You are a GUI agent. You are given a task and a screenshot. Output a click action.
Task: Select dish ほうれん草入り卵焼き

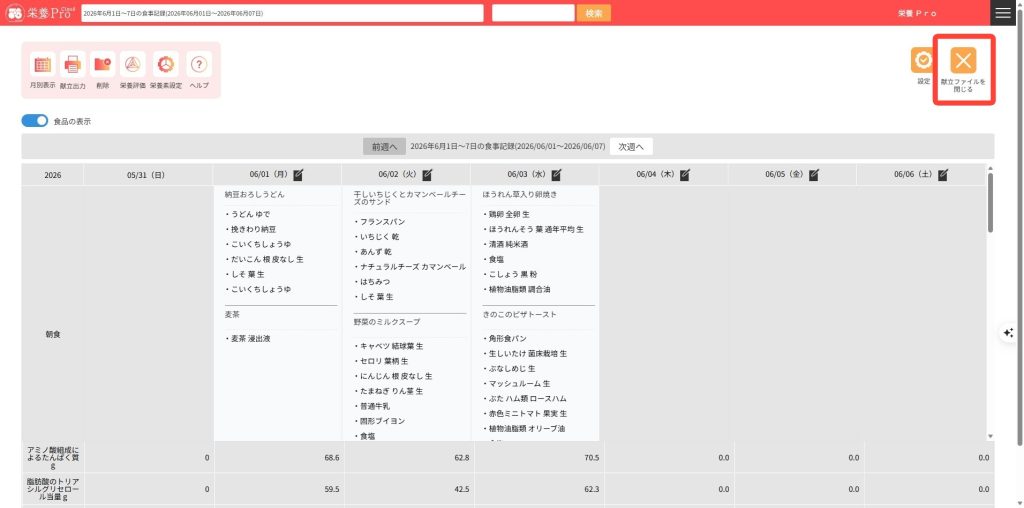coord(520,195)
